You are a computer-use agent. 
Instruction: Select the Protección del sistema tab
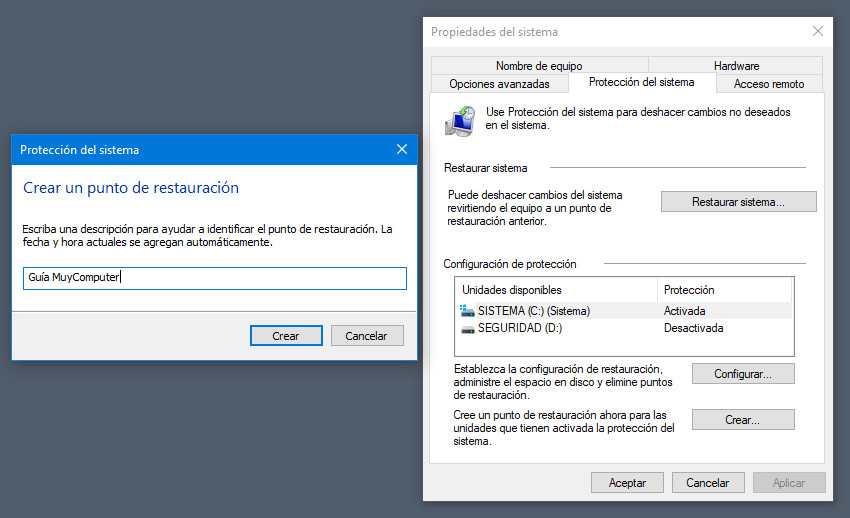[x=642, y=82]
